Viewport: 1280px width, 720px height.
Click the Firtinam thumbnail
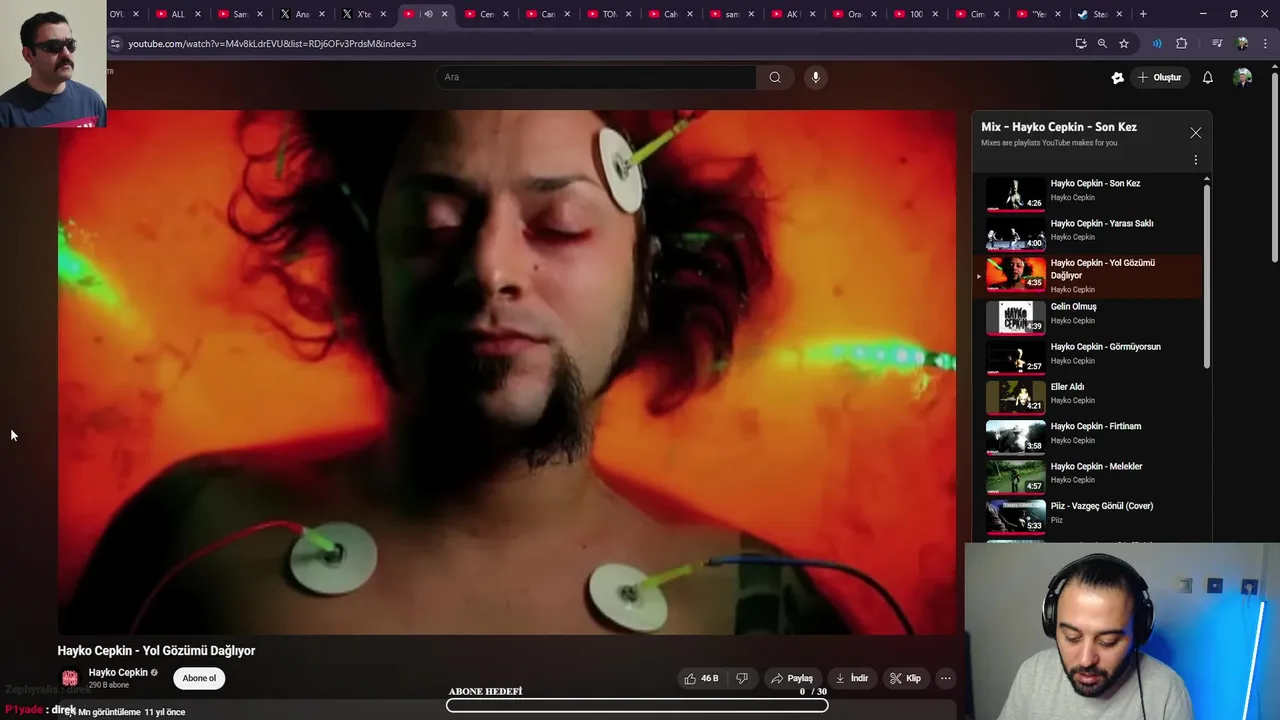click(x=1015, y=436)
